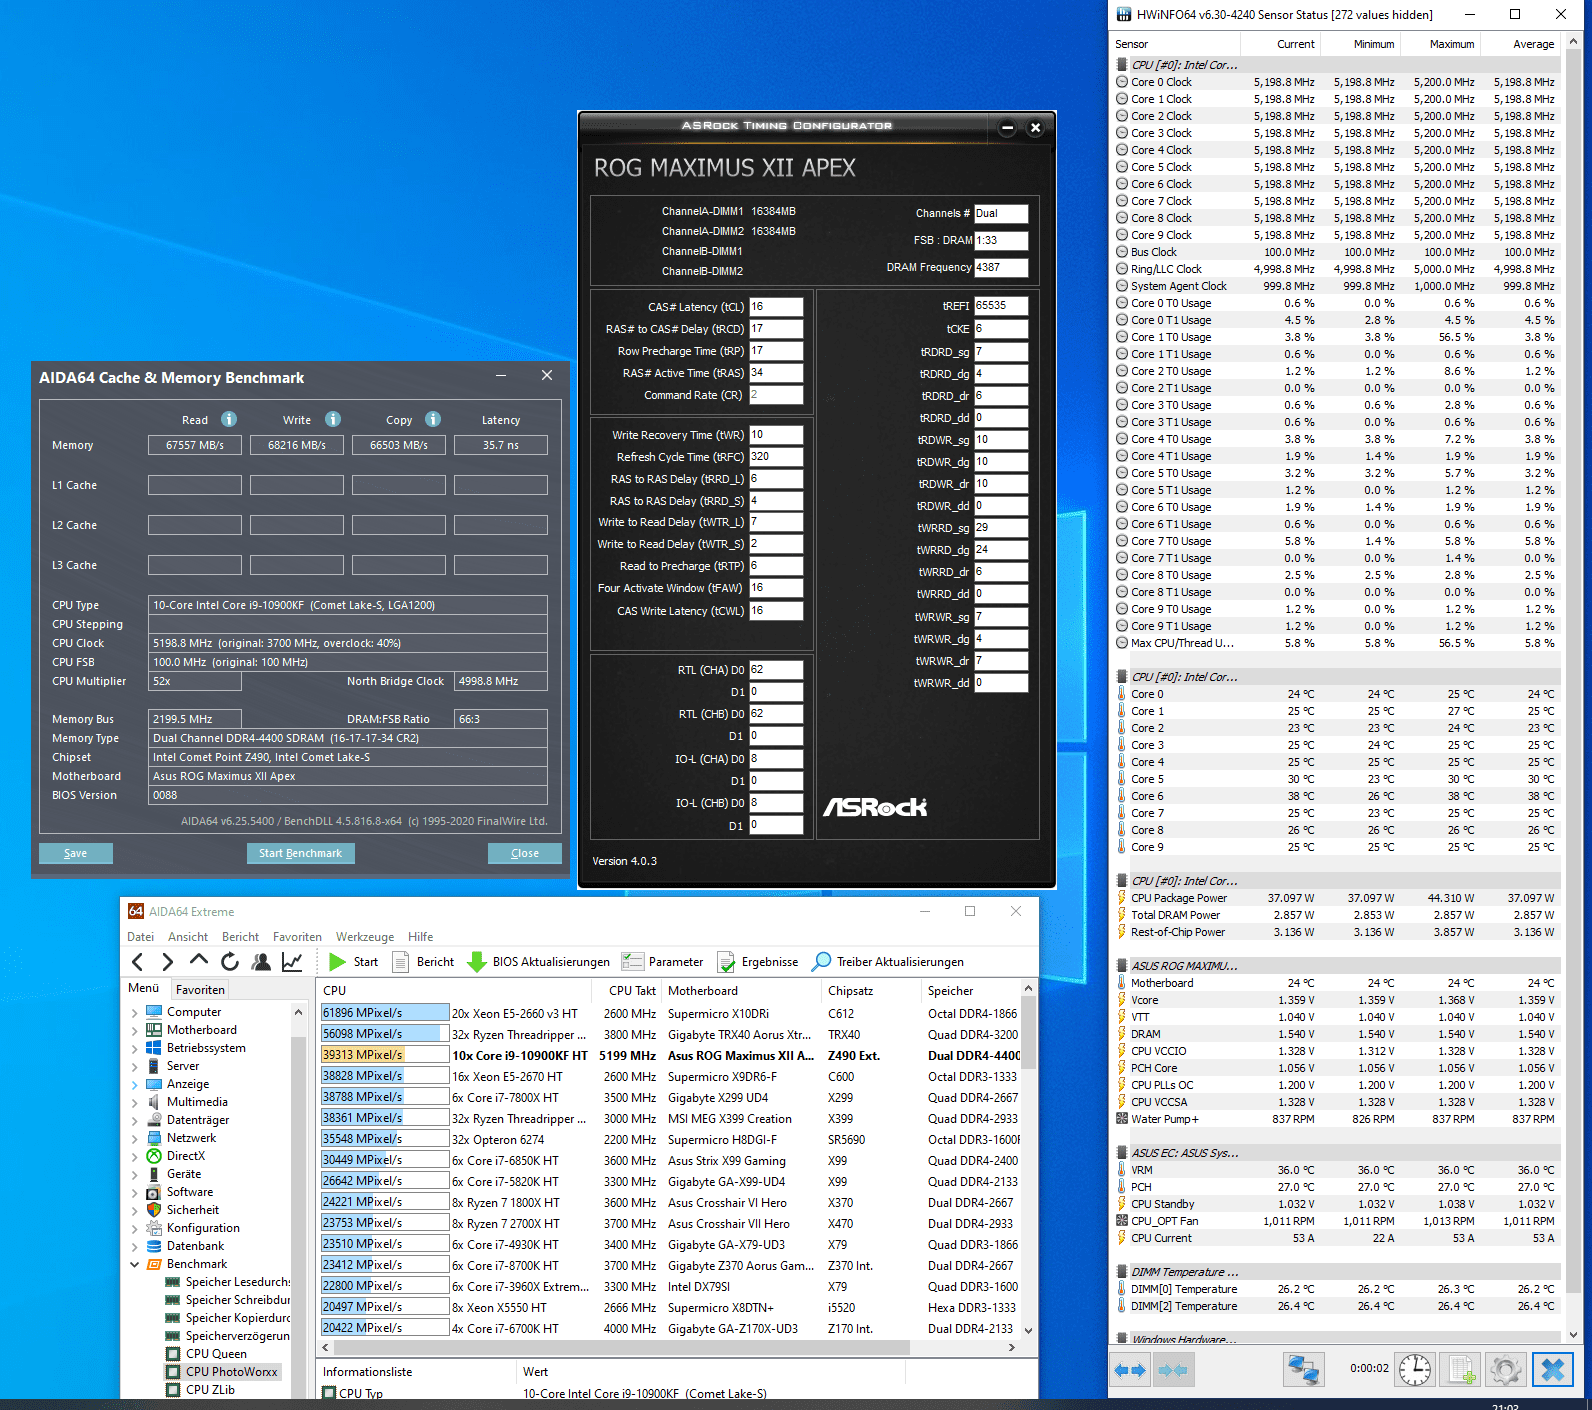This screenshot has width=1592, height=1410.
Task: Click the Up arrow in AIDA64 toolbar
Action: tap(198, 961)
